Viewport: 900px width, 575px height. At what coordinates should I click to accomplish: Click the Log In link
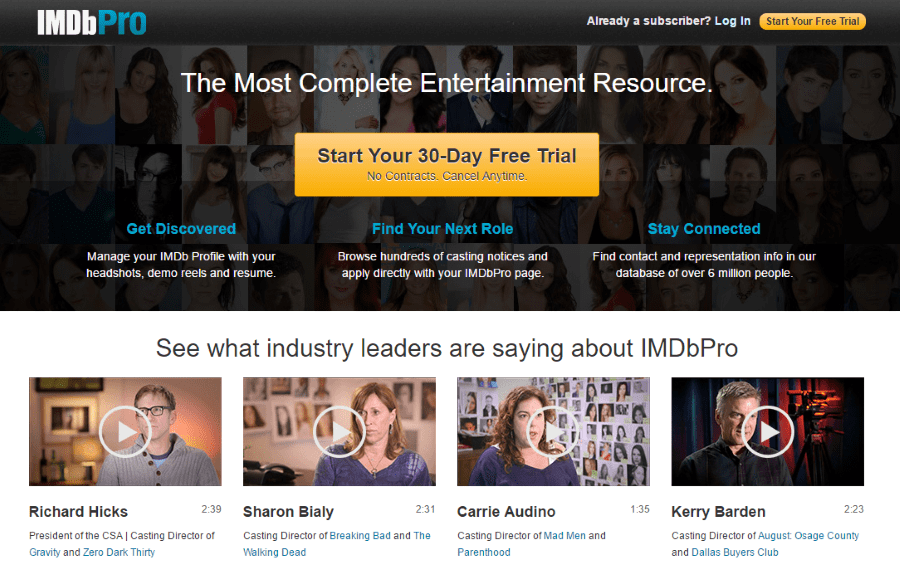click(732, 21)
